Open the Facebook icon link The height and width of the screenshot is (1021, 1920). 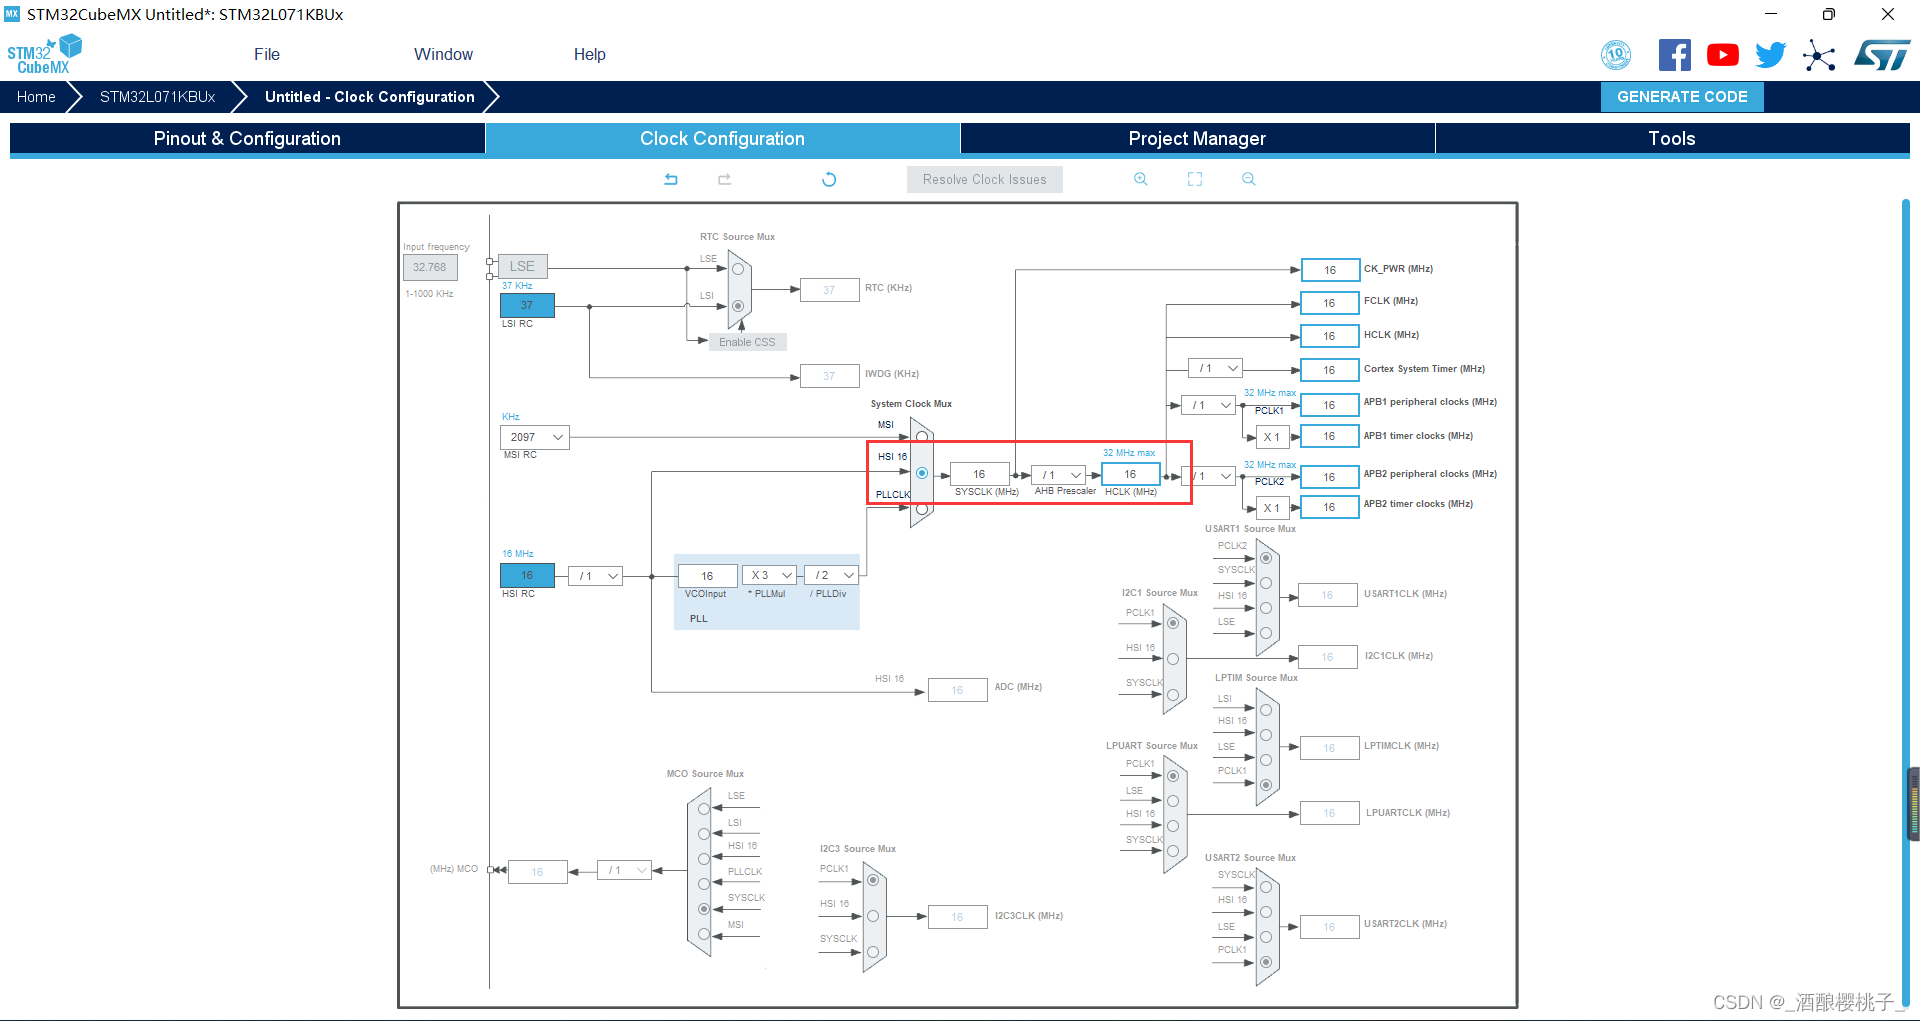coord(1674,55)
